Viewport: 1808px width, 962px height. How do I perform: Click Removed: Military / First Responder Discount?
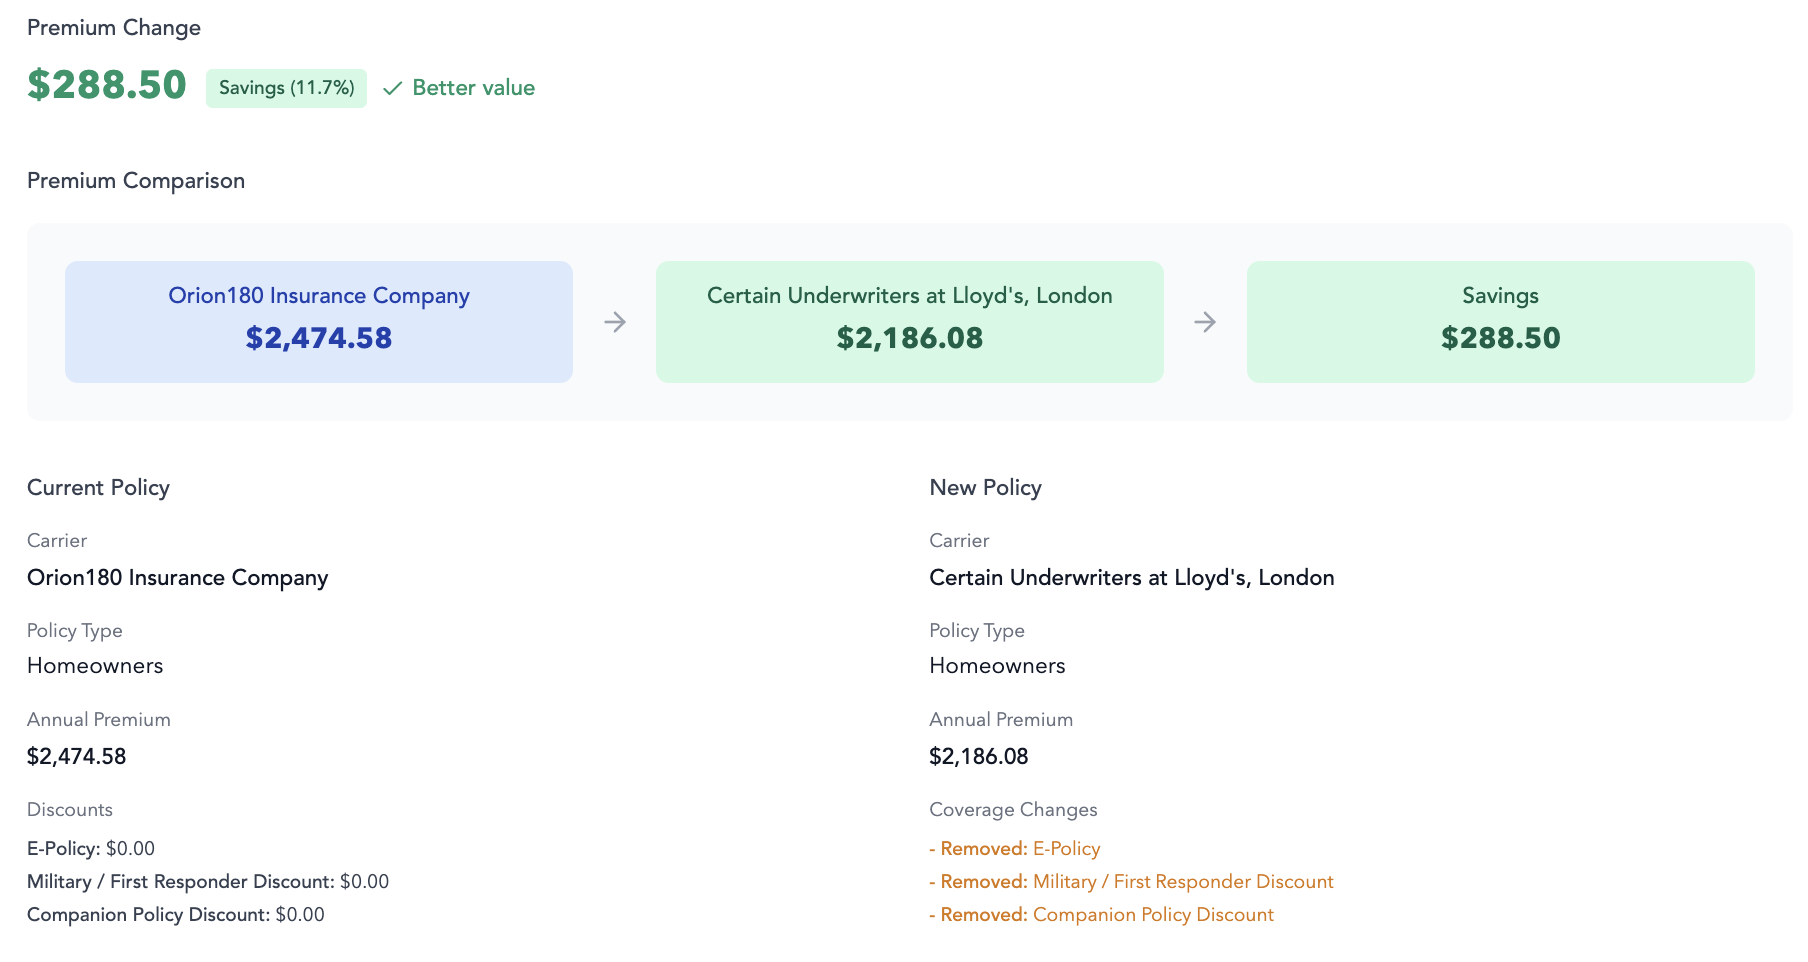tap(1132, 882)
